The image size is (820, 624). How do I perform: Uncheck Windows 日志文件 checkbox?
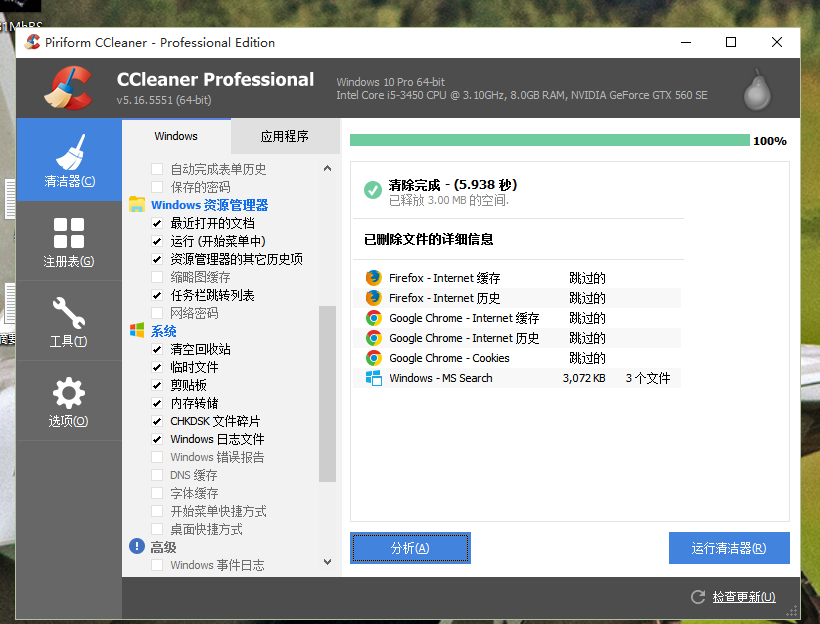(x=157, y=439)
